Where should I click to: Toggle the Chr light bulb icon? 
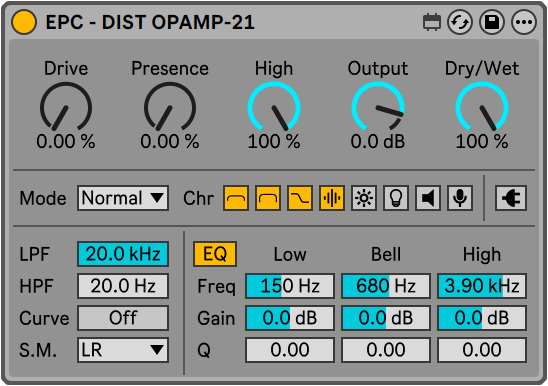[x=396, y=198]
